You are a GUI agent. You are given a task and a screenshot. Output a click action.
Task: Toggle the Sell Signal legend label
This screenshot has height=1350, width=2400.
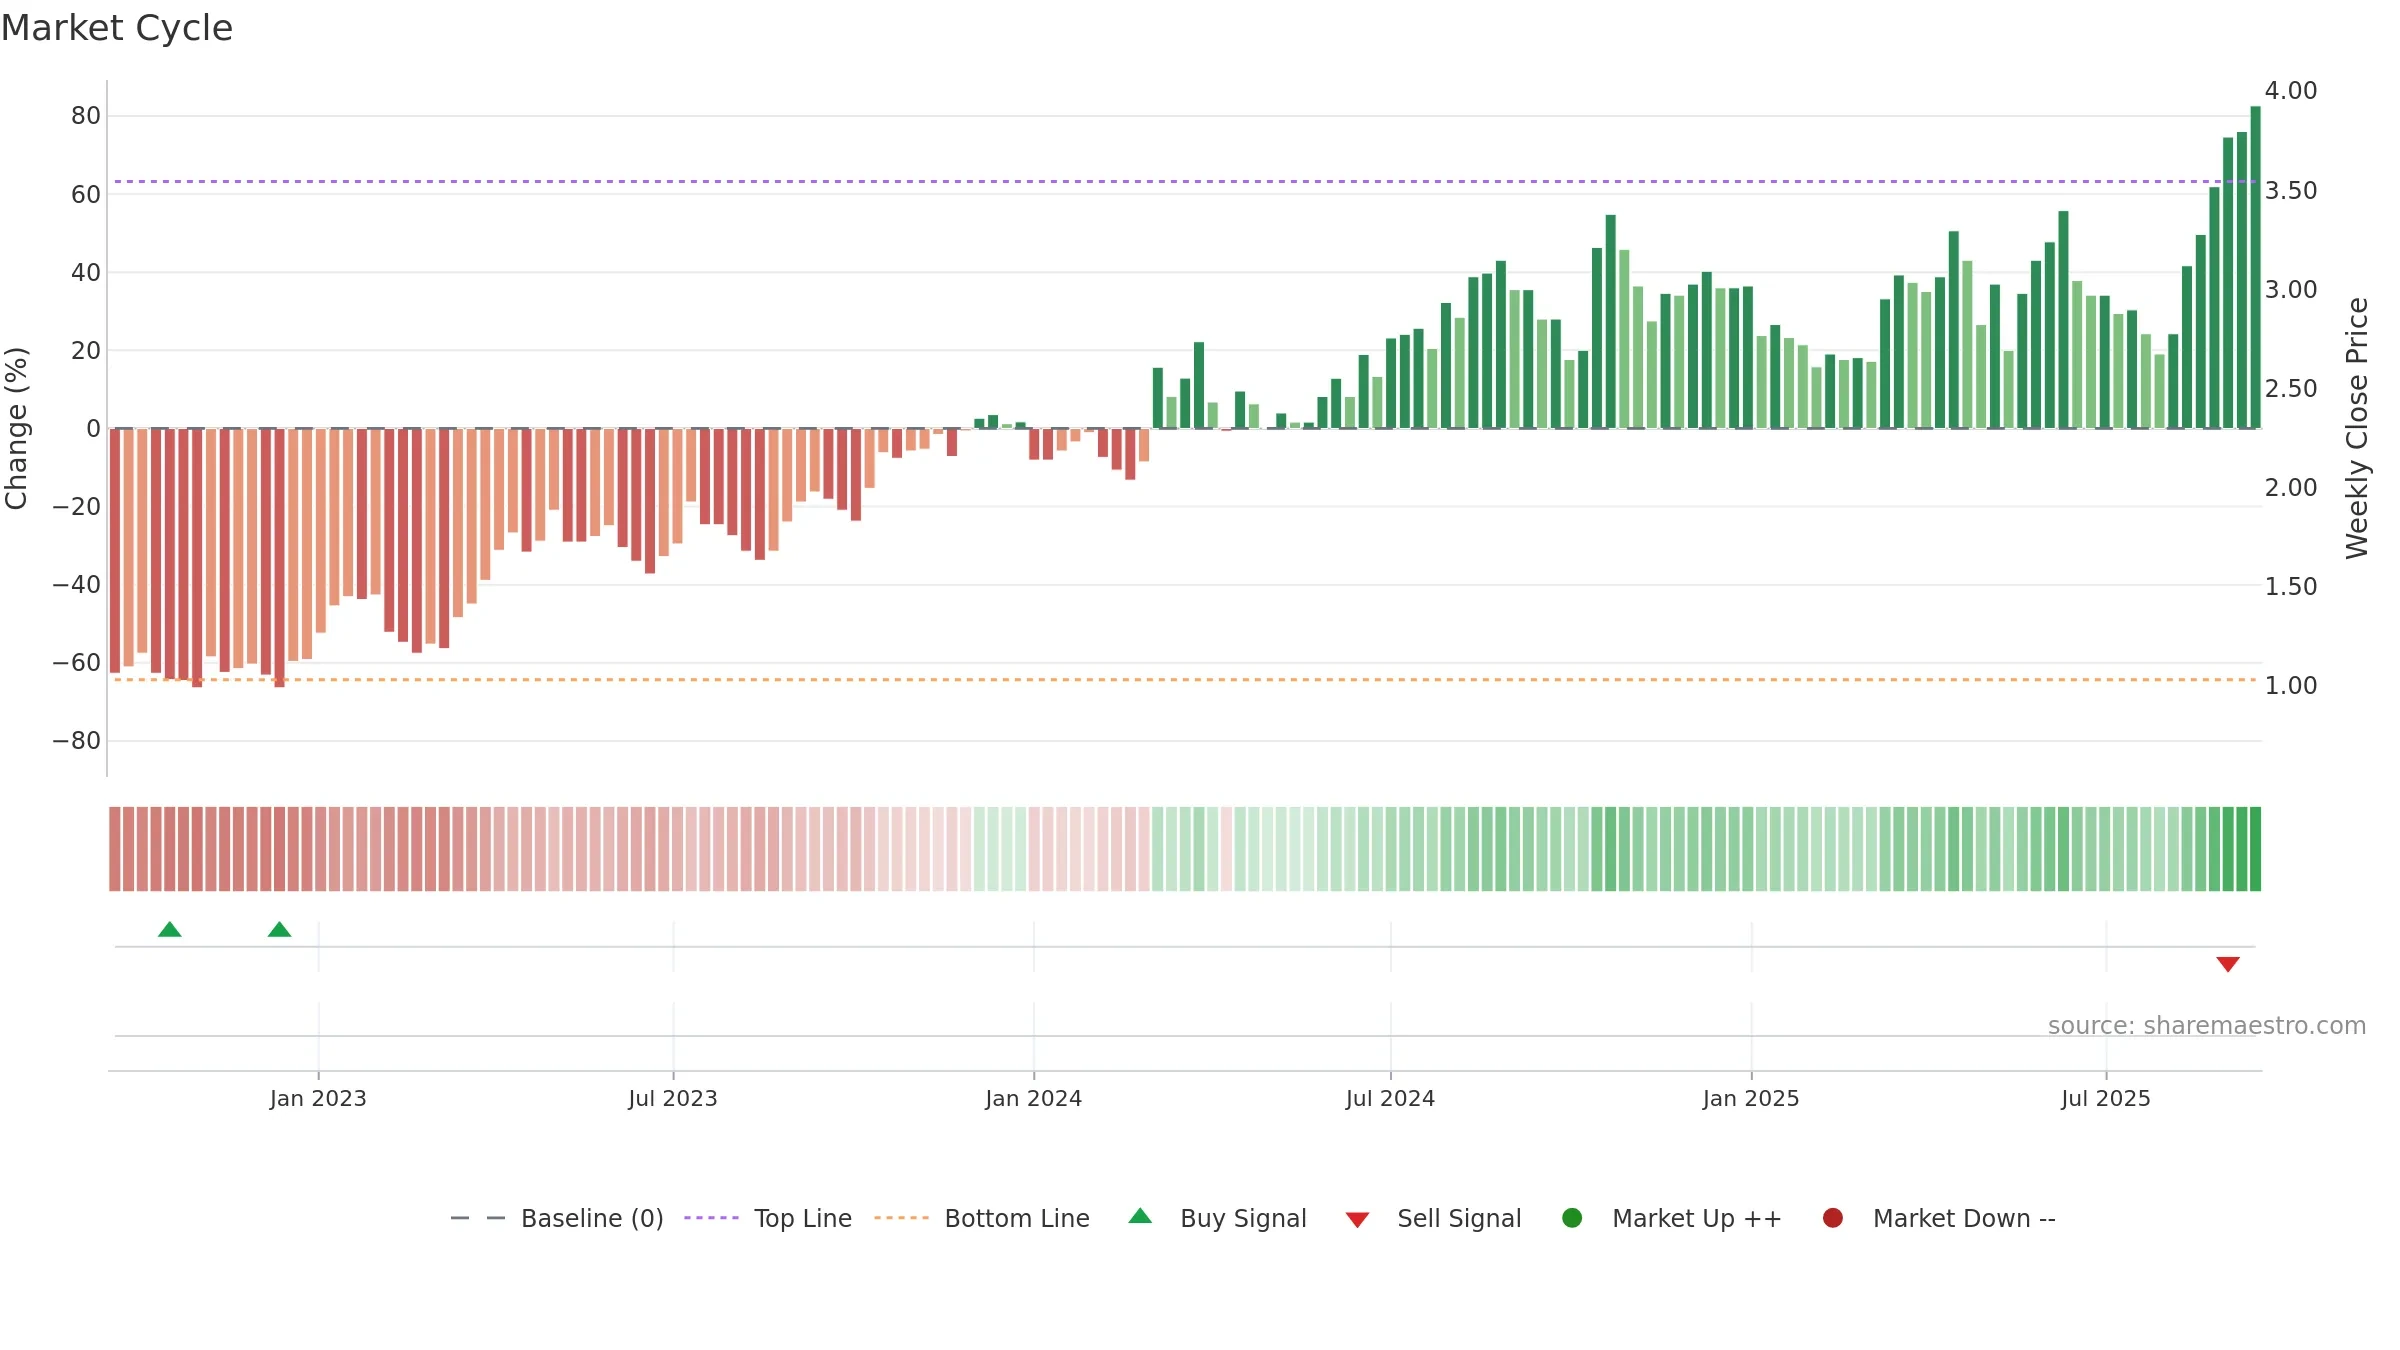tap(1459, 1218)
